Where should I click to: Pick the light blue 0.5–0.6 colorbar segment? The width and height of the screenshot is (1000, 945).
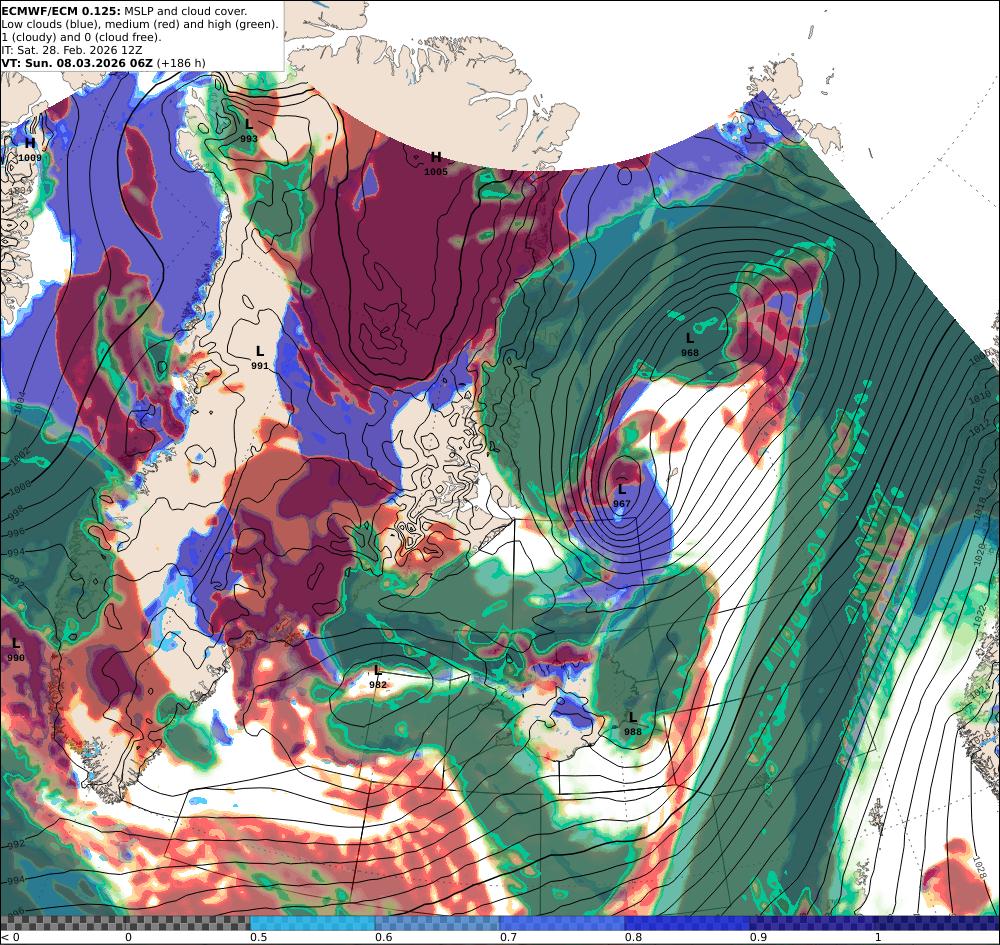[312, 923]
